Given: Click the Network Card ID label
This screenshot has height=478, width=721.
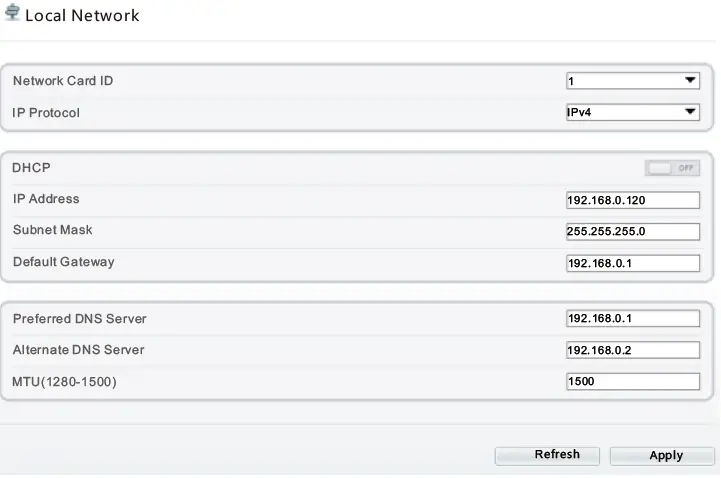Looking at the screenshot, I should (63, 81).
